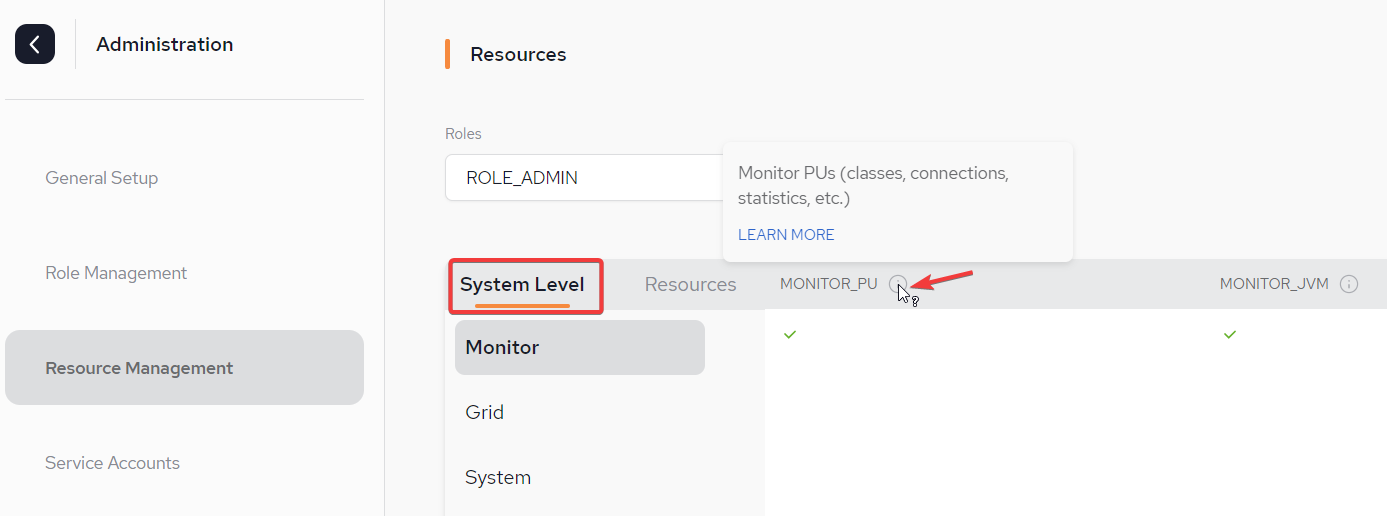The width and height of the screenshot is (1387, 516).
Task: Toggle the MONITOR_JVM green checkmark
Action: point(1230,334)
